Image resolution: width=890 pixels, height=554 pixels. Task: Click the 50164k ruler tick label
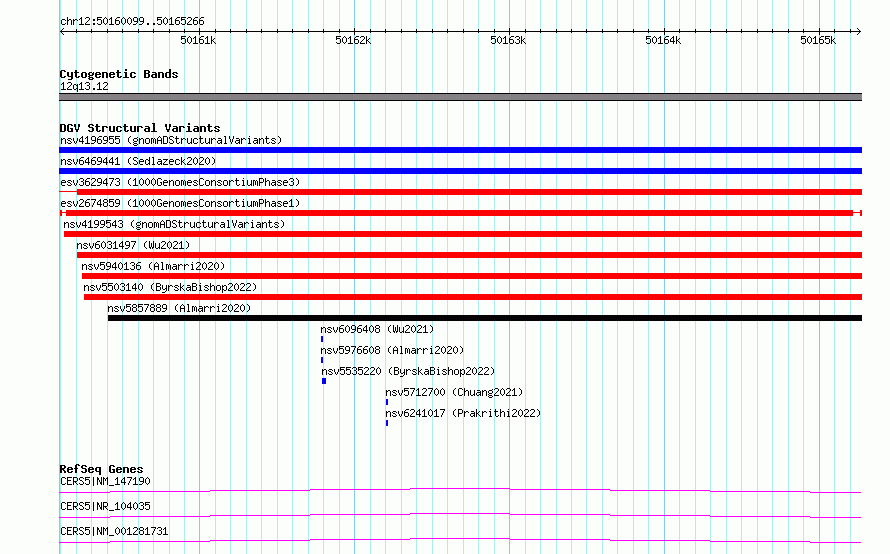pyautogui.click(x=663, y=40)
